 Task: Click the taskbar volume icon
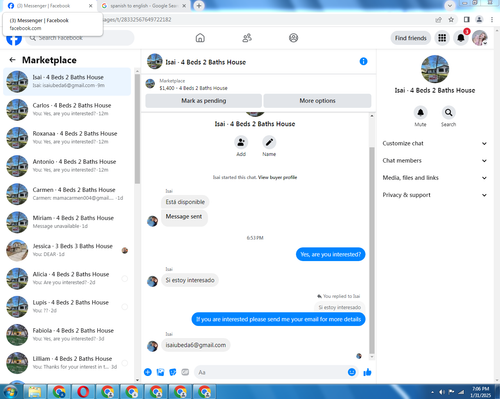click(x=442, y=392)
